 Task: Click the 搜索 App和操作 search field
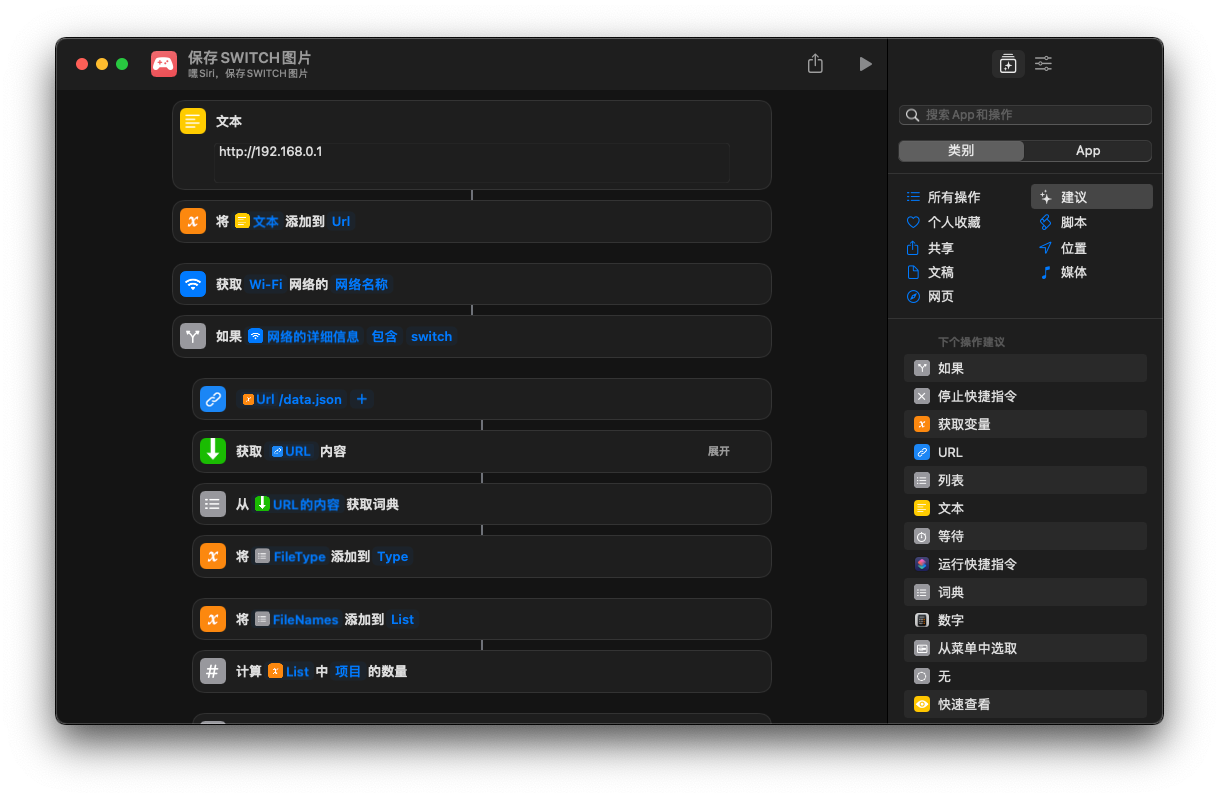coord(1030,115)
